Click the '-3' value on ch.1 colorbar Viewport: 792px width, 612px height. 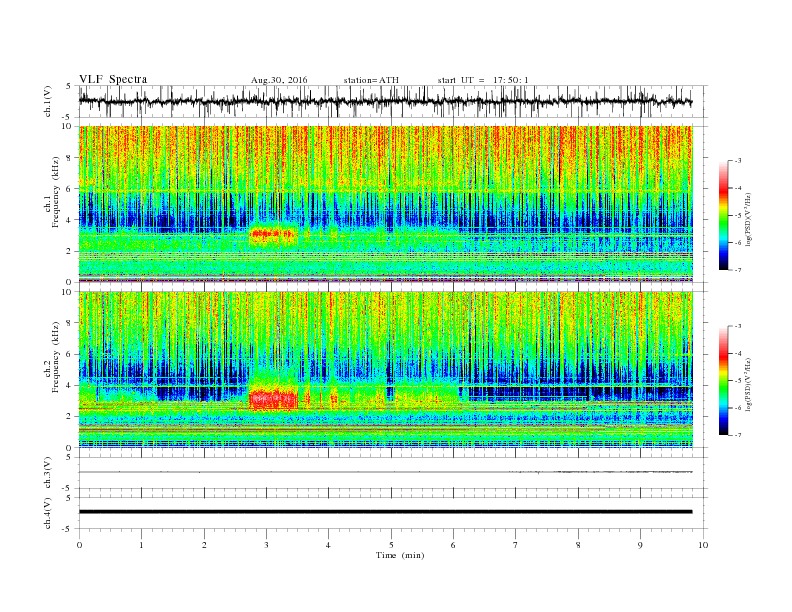(738, 161)
